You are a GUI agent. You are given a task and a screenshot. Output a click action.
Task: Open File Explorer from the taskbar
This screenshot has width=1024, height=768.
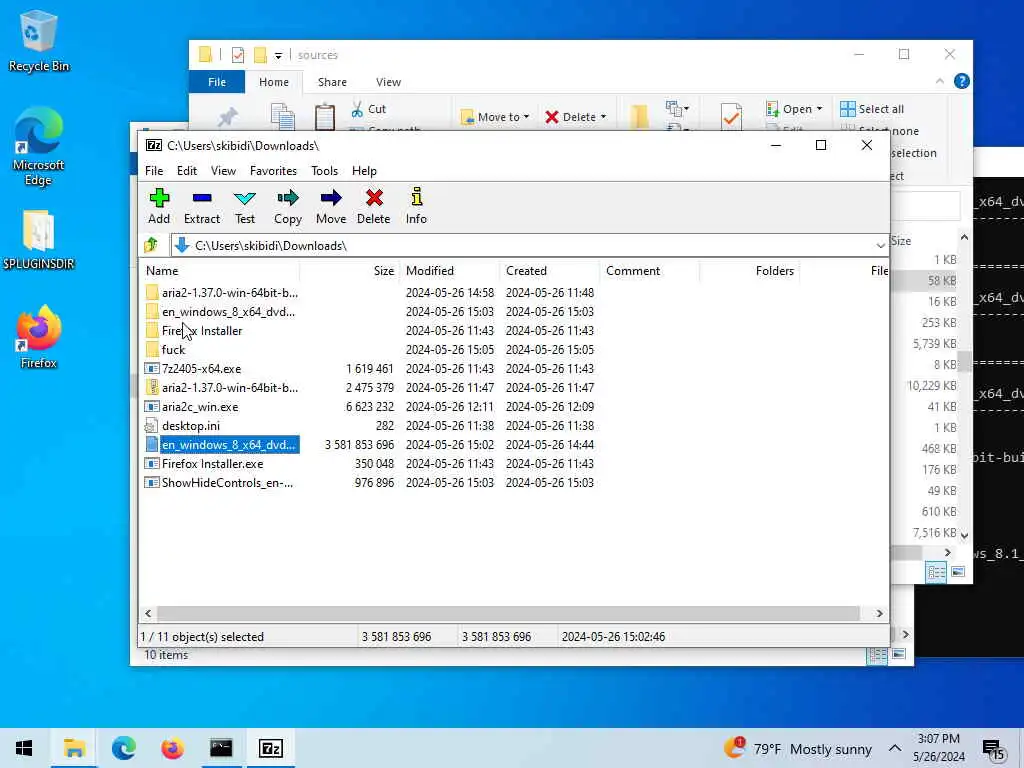coord(74,748)
